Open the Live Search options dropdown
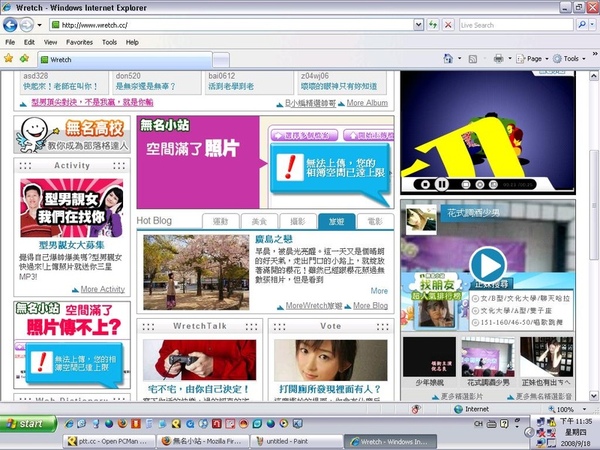Screen dimensions: 600x450 (592, 25)
